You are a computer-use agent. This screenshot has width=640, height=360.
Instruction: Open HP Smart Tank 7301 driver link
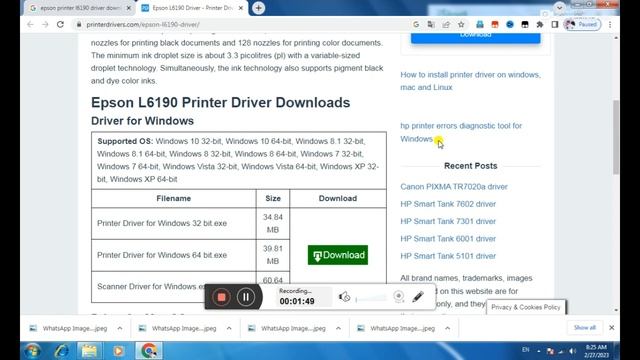coord(448,221)
